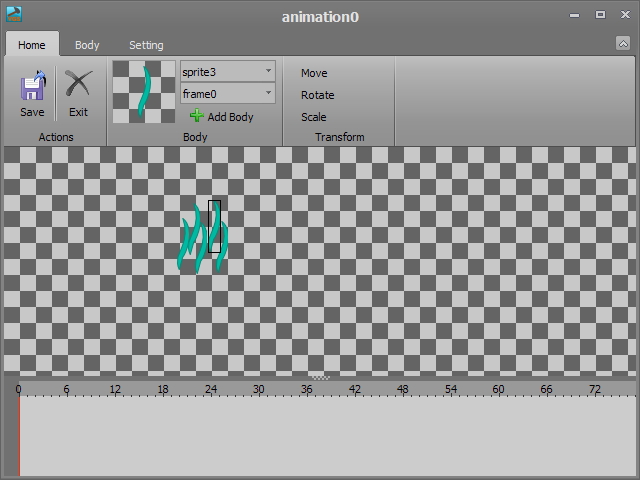
Task: Select the Home tab
Action: point(32,45)
